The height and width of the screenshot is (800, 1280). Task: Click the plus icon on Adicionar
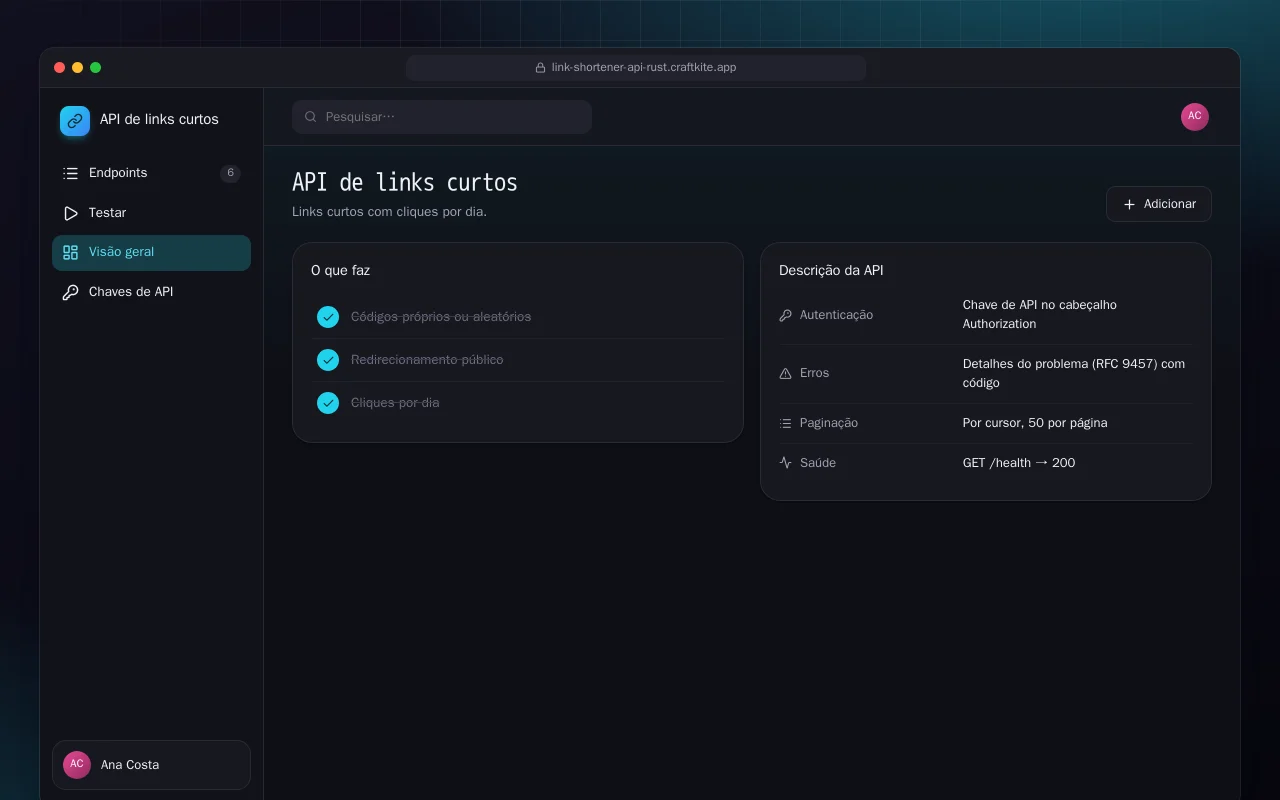pyautogui.click(x=1129, y=204)
